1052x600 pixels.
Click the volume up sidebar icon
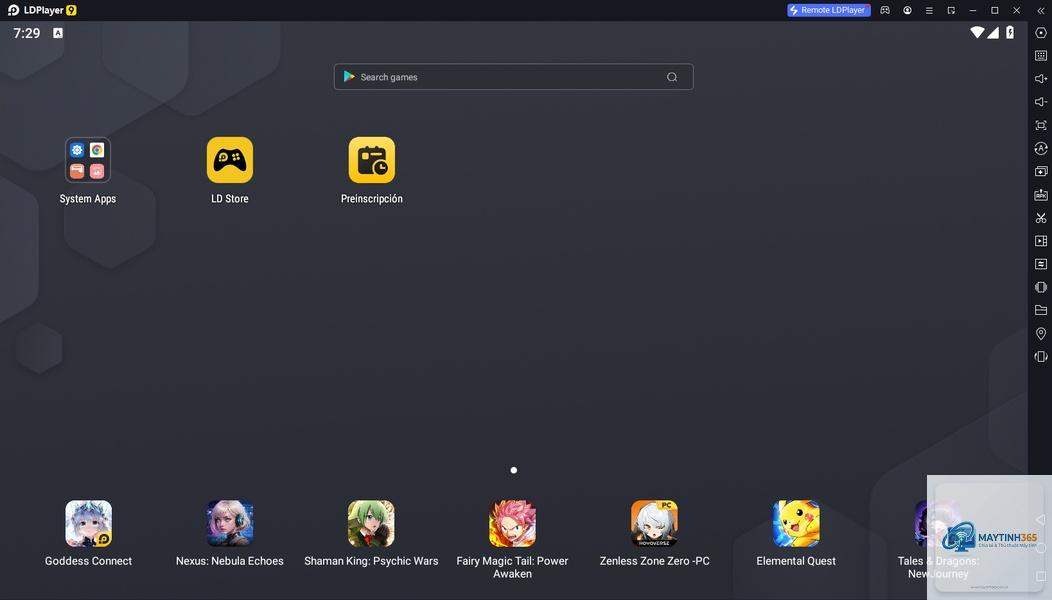pos(1041,79)
